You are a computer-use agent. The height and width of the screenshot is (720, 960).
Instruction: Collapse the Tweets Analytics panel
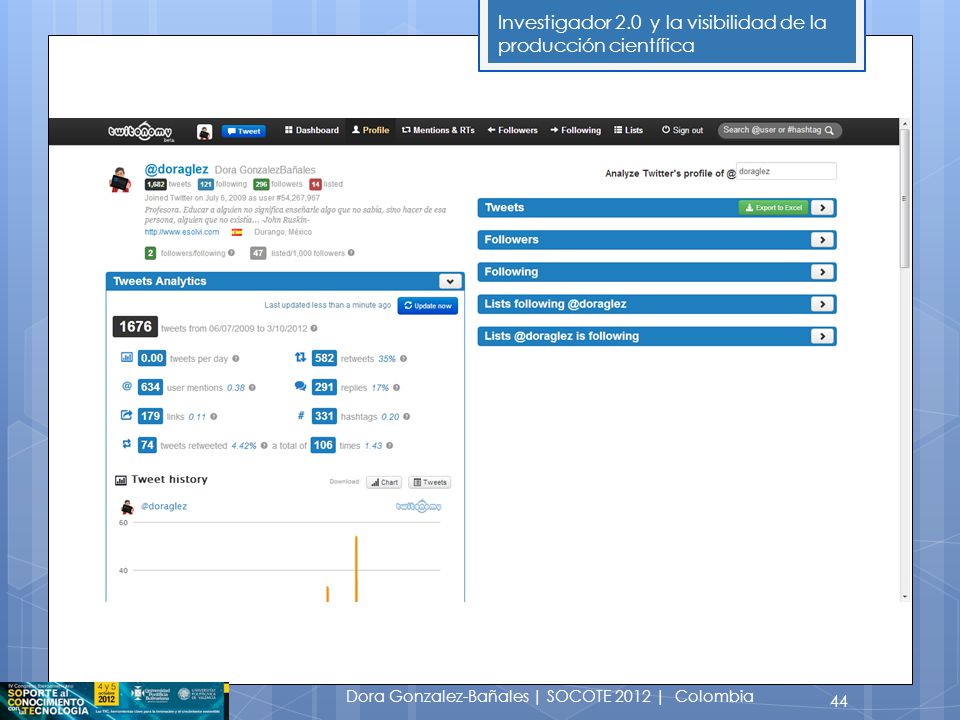pyautogui.click(x=450, y=281)
